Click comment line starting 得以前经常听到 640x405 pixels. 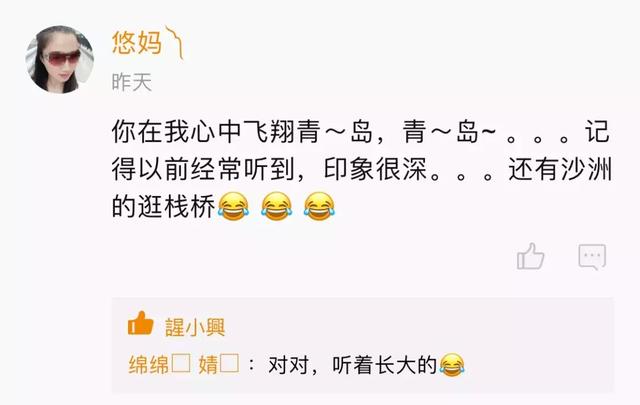click(x=362, y=169)
